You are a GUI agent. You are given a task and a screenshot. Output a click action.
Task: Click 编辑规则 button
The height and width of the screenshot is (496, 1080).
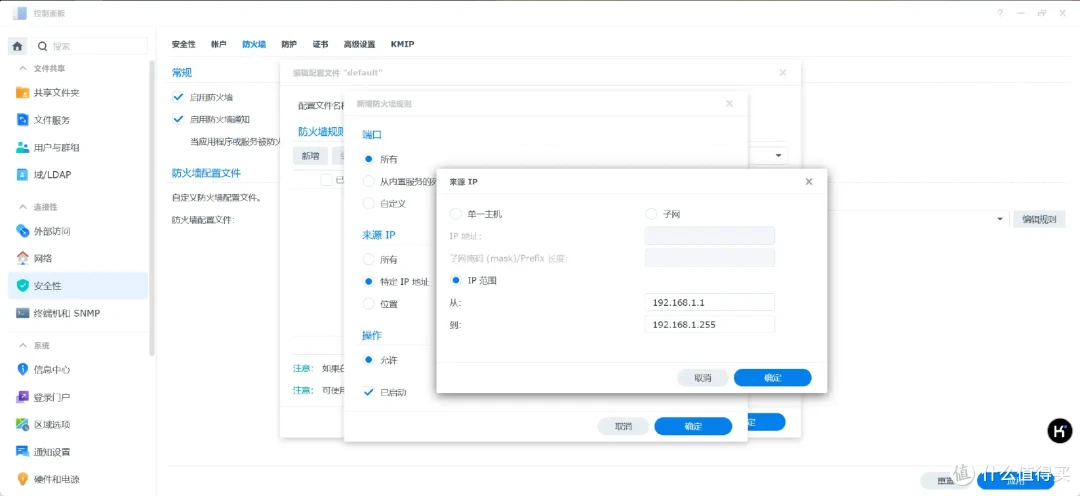1039,220
